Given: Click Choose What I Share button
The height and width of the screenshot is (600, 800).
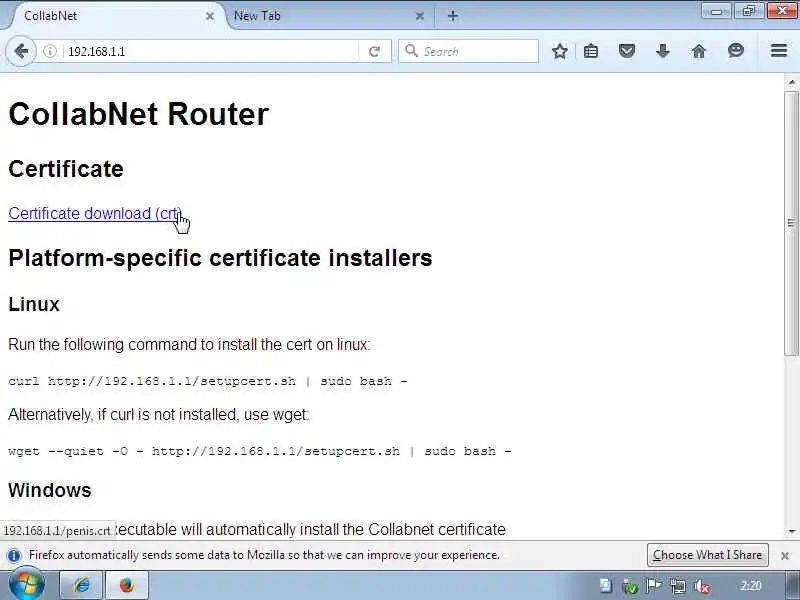Looking at the screenshot, I should [708, 555].
